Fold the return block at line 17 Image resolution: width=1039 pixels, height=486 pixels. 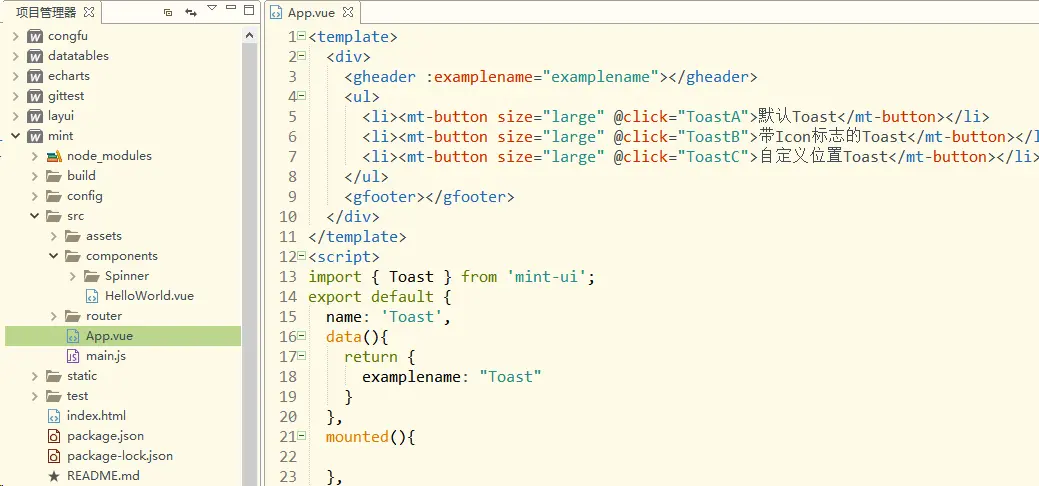pos(301,356)
